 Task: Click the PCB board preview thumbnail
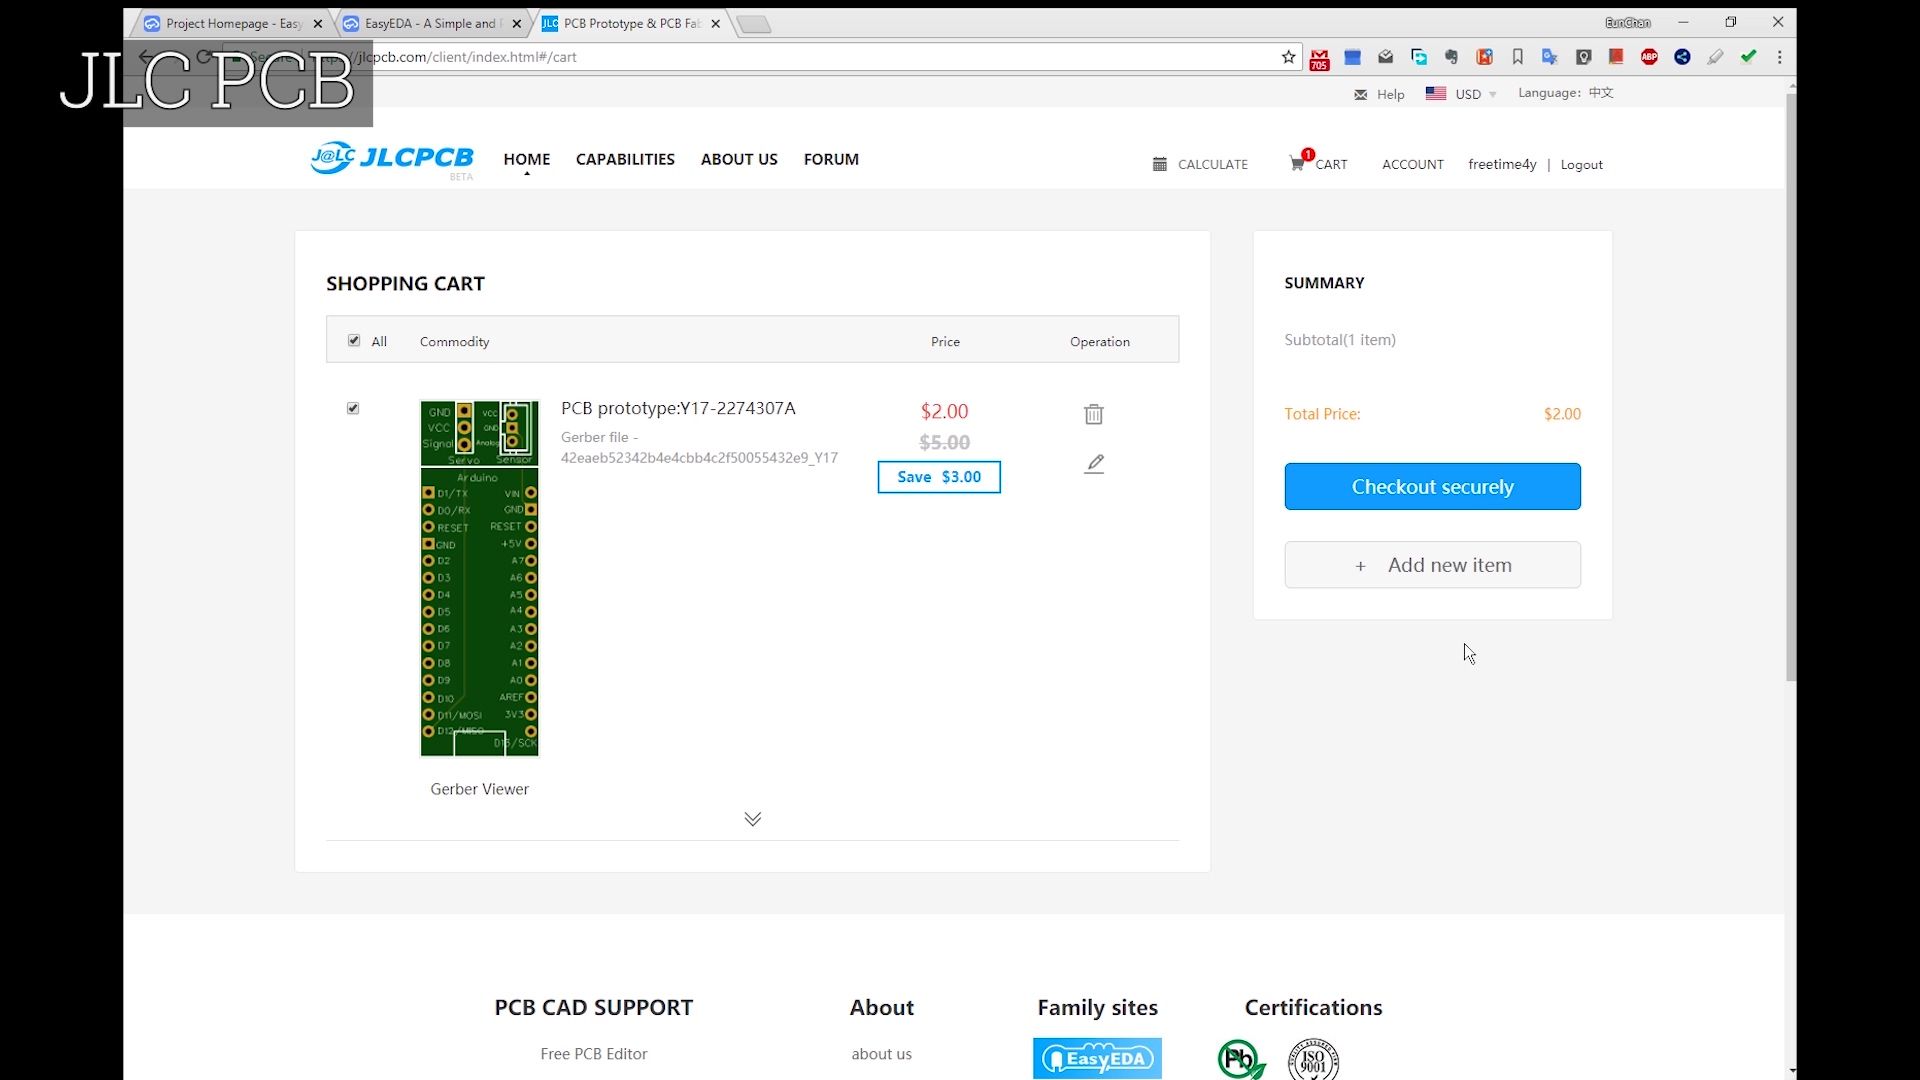point(479,578)
